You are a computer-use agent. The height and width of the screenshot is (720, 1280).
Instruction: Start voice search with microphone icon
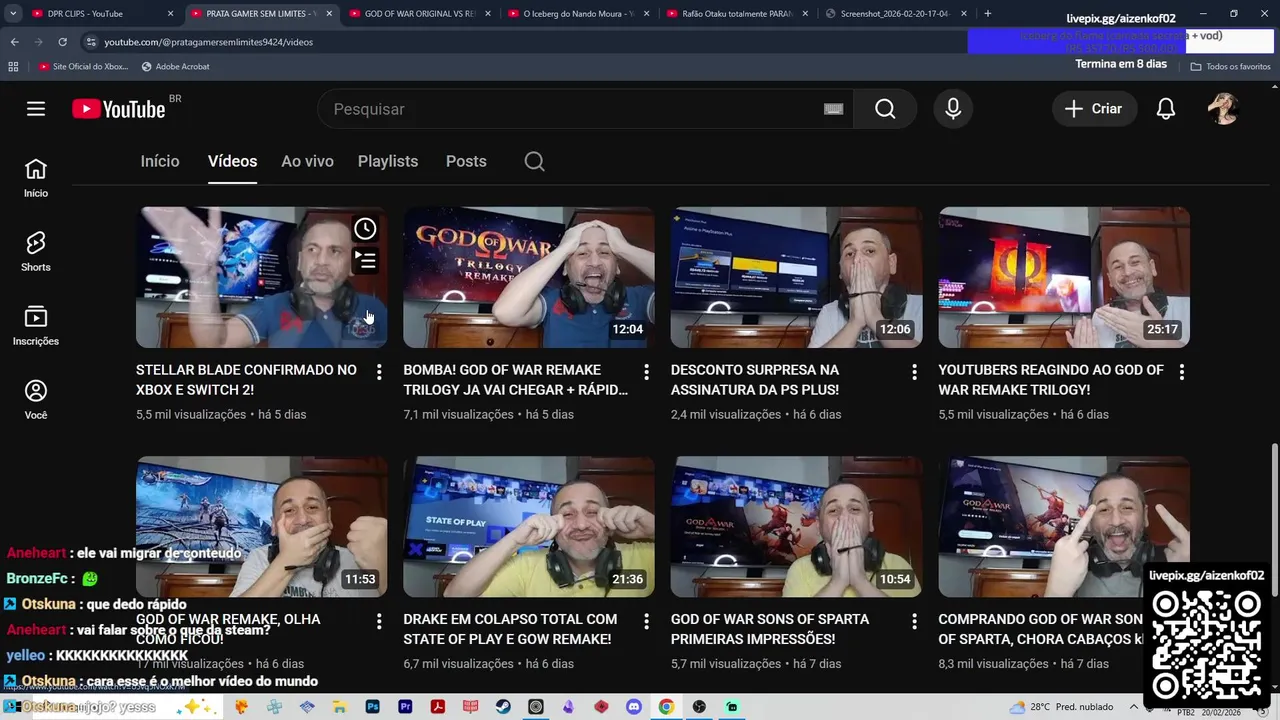pyautogui.click(x=953, y=109)
